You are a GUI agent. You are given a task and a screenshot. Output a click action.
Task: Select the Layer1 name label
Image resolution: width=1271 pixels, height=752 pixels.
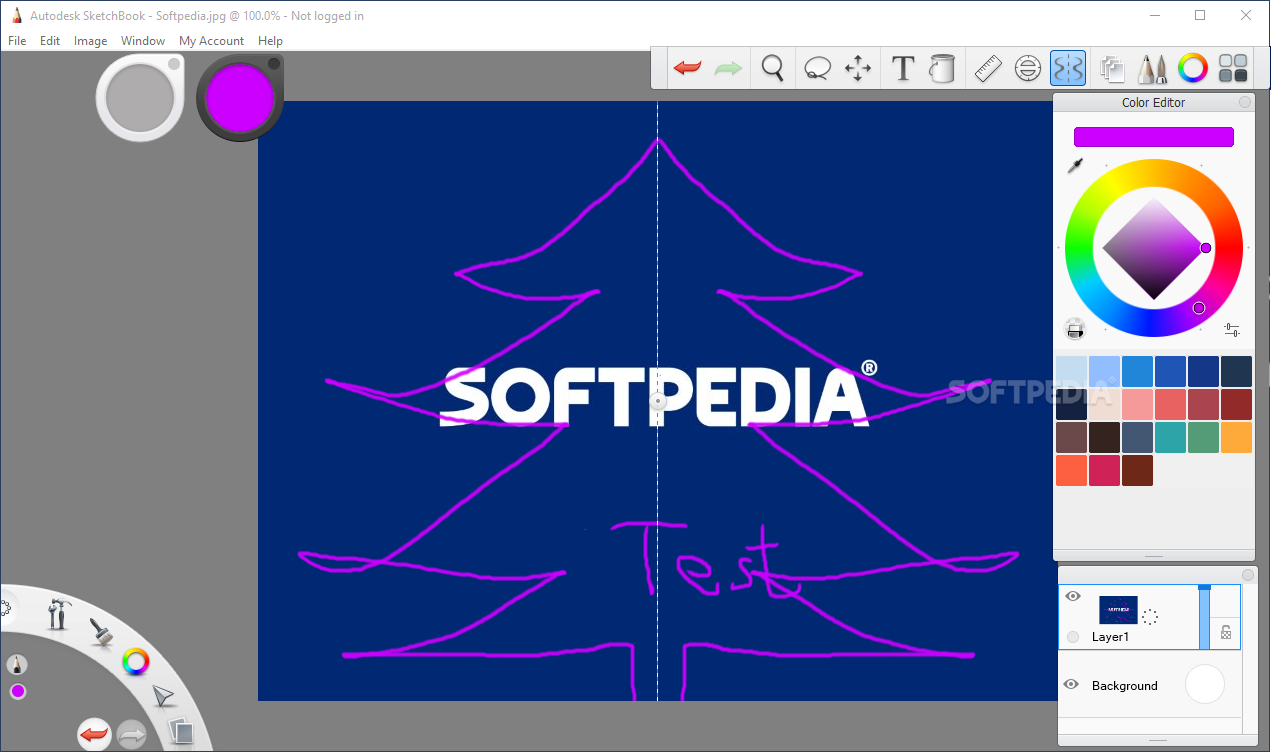click(1110, 637)
